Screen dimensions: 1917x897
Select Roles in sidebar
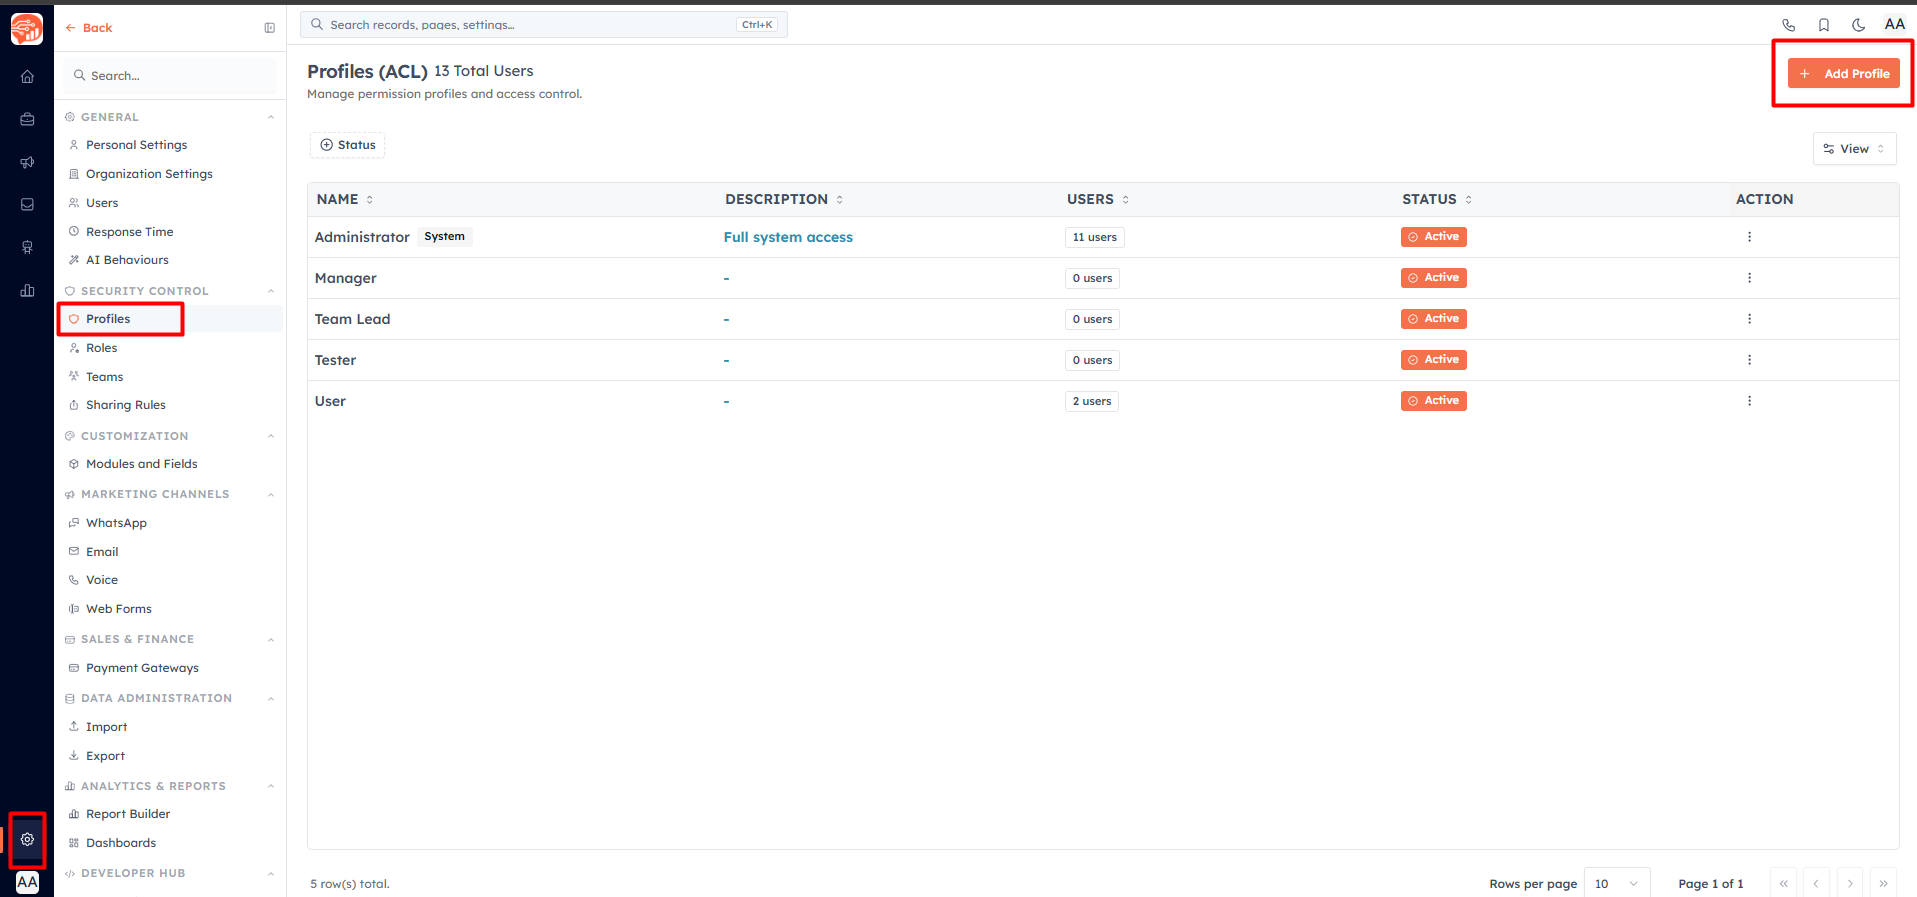point(102,348)
